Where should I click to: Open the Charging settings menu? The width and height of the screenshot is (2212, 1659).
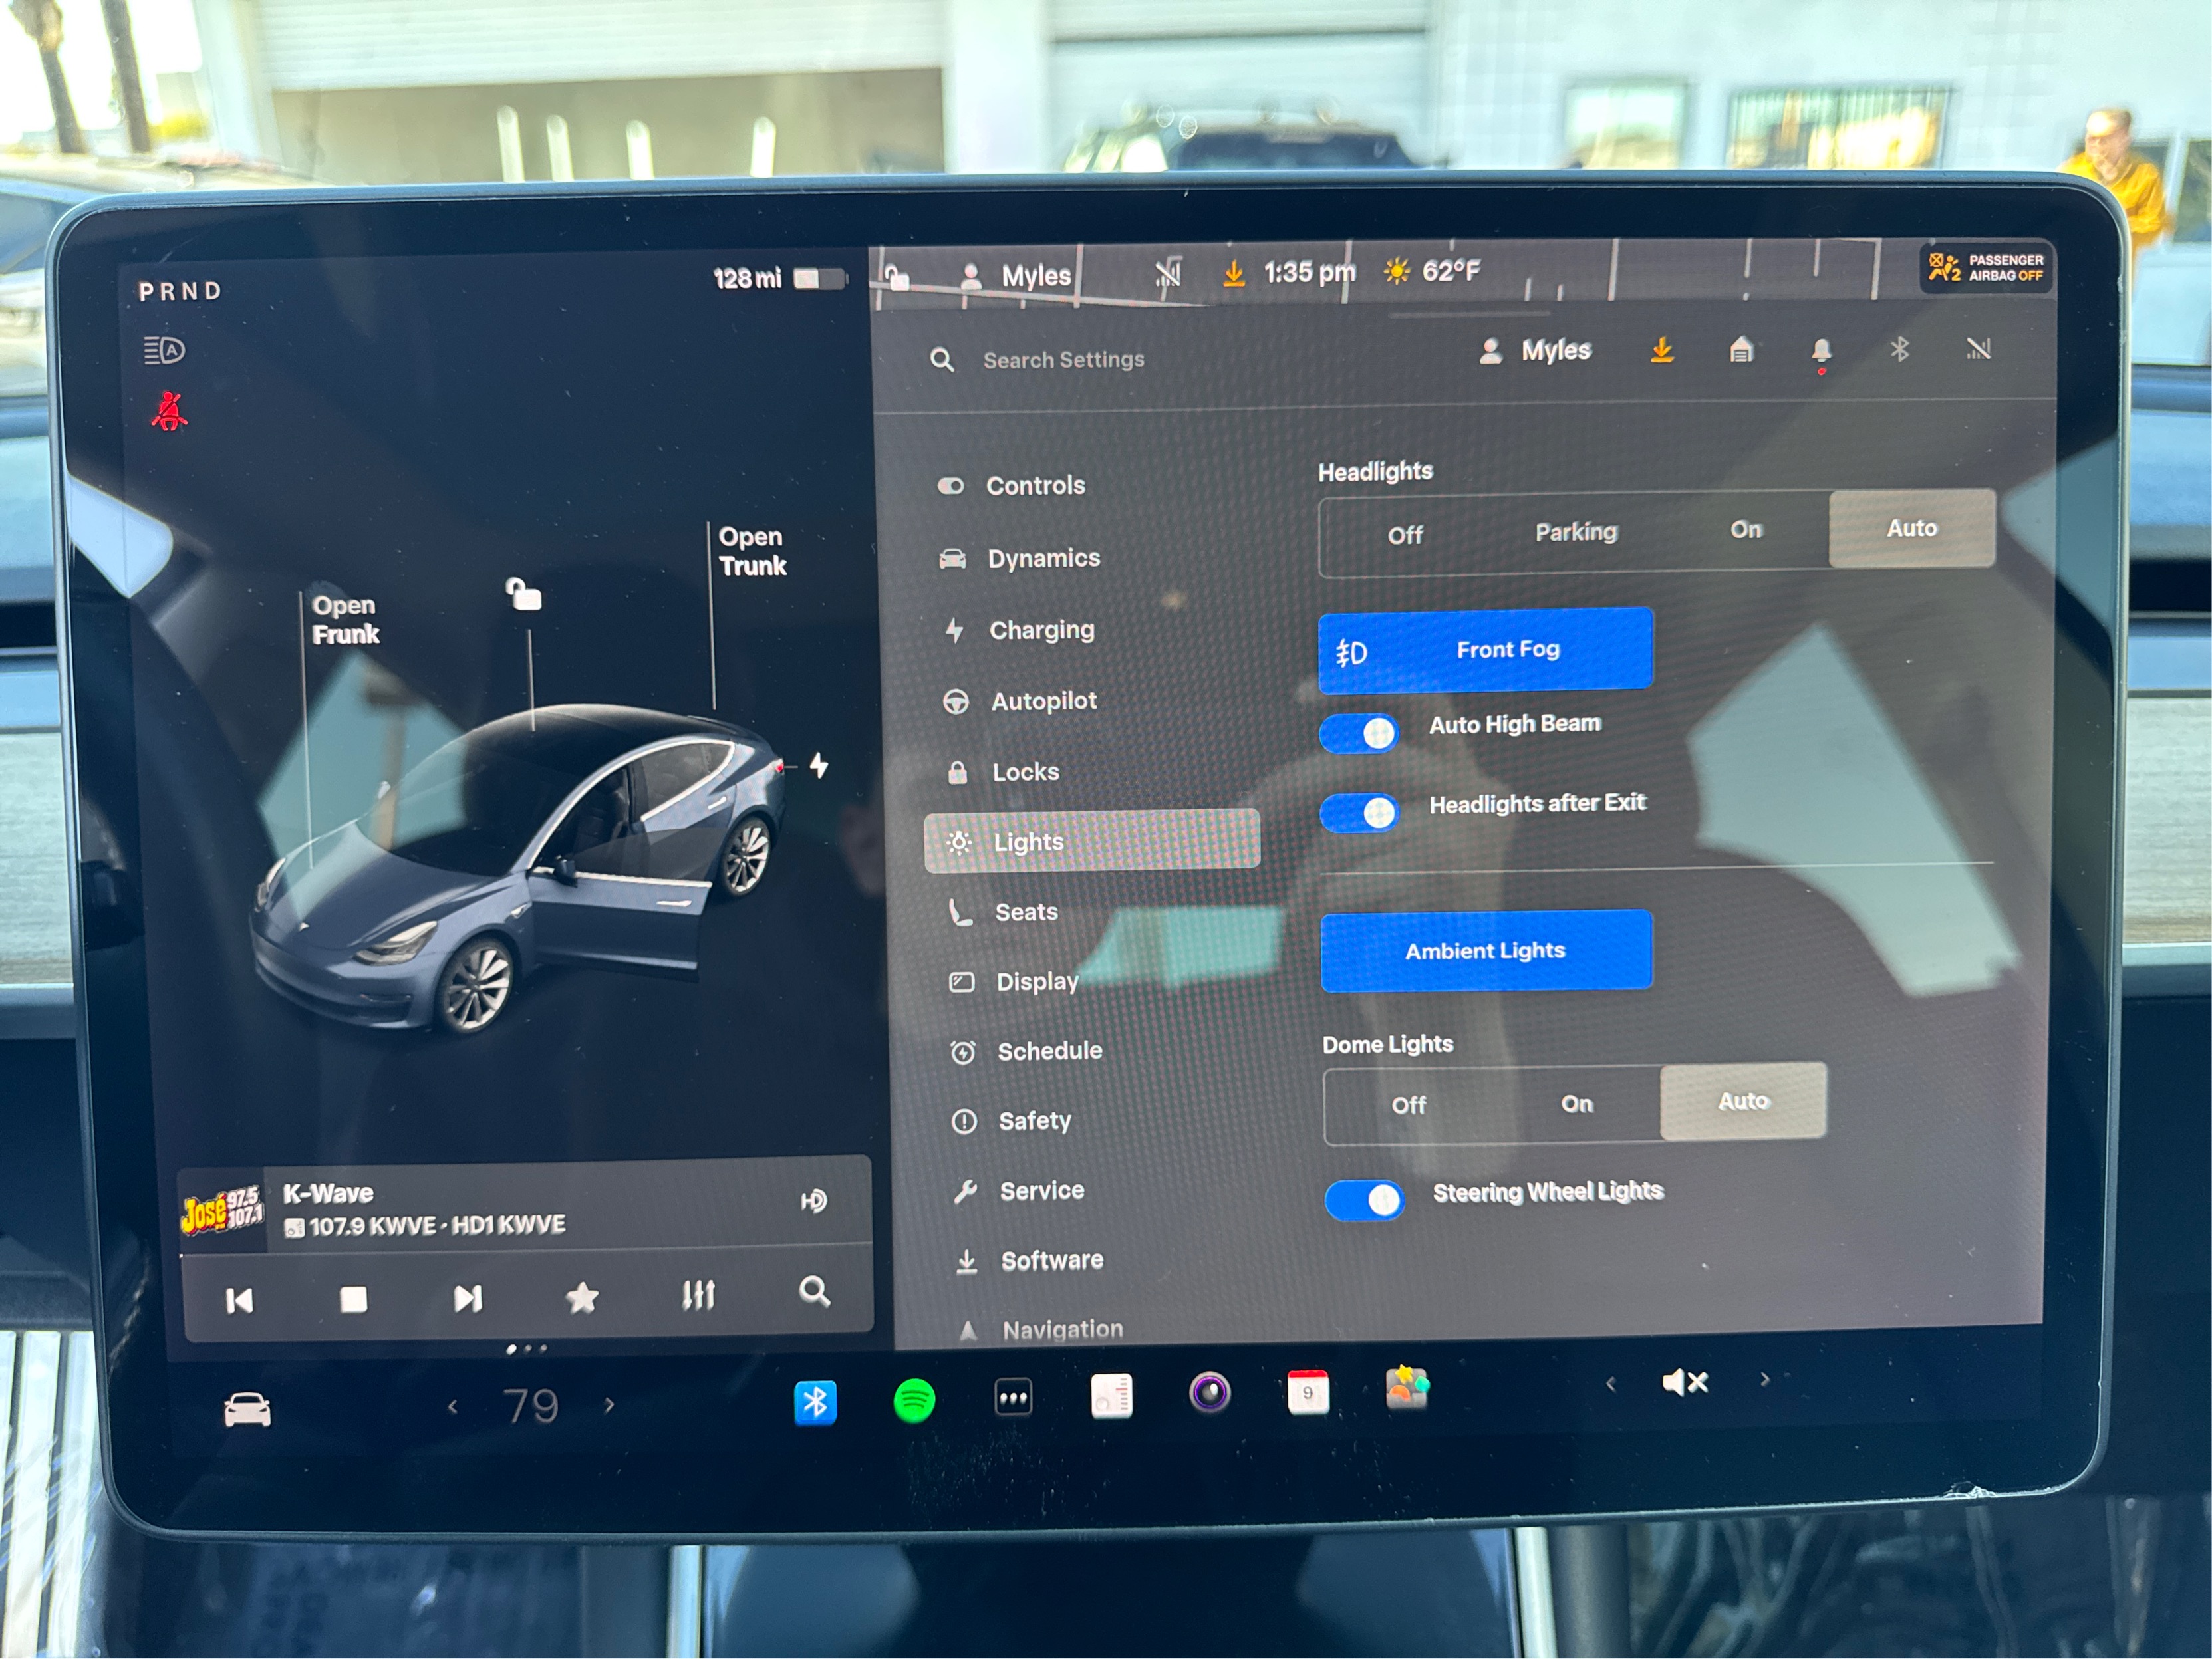(x=1041, y=630)
